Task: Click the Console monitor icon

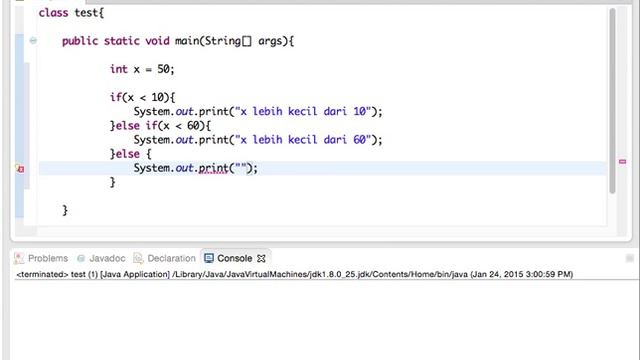Action: (x=209, y=258)
